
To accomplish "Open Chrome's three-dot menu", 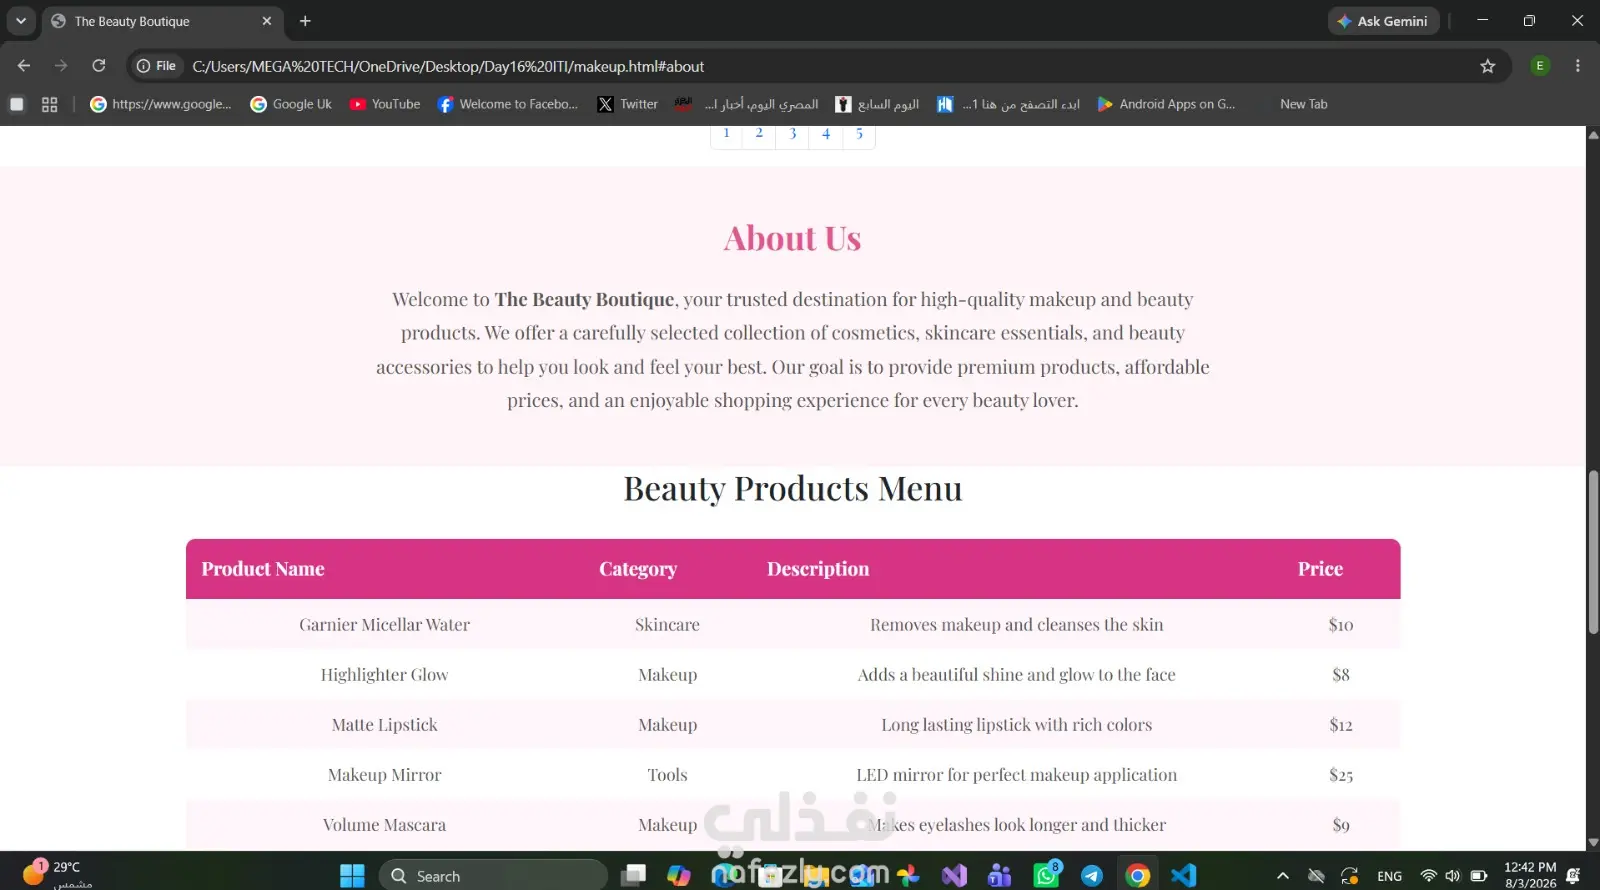I will coord(1578,66).
